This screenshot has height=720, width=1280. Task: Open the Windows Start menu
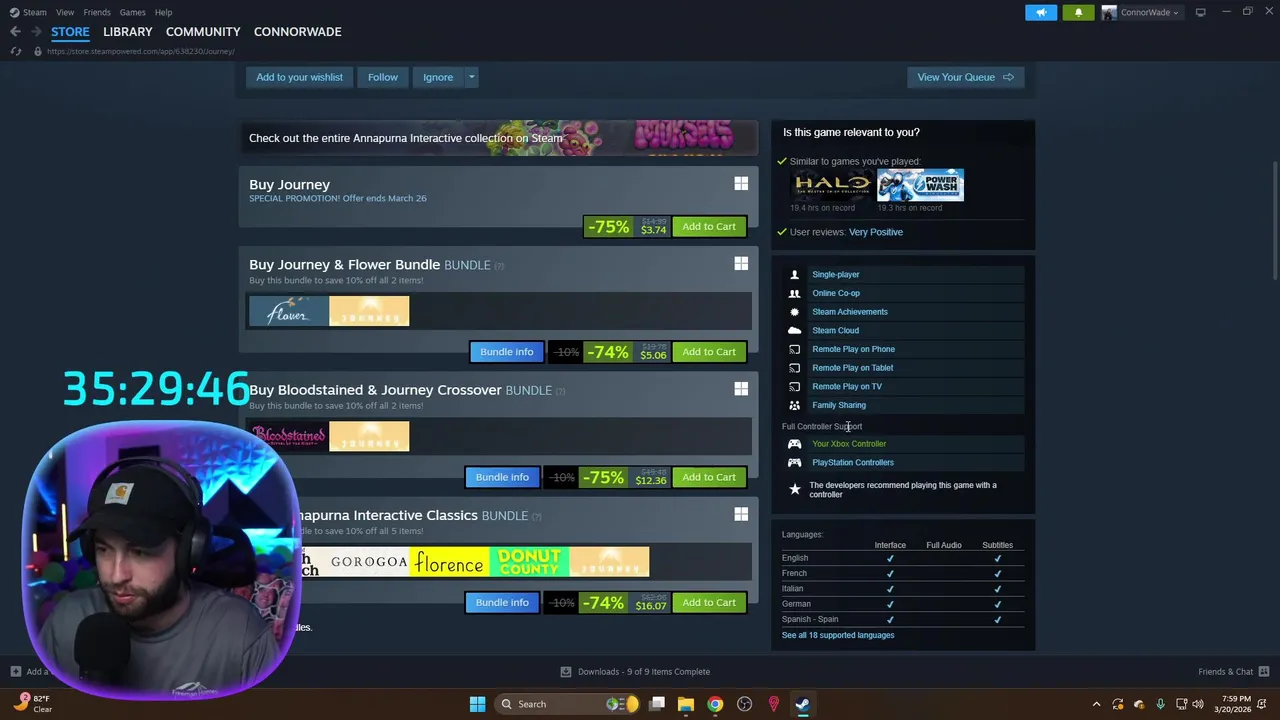[477, 704]
